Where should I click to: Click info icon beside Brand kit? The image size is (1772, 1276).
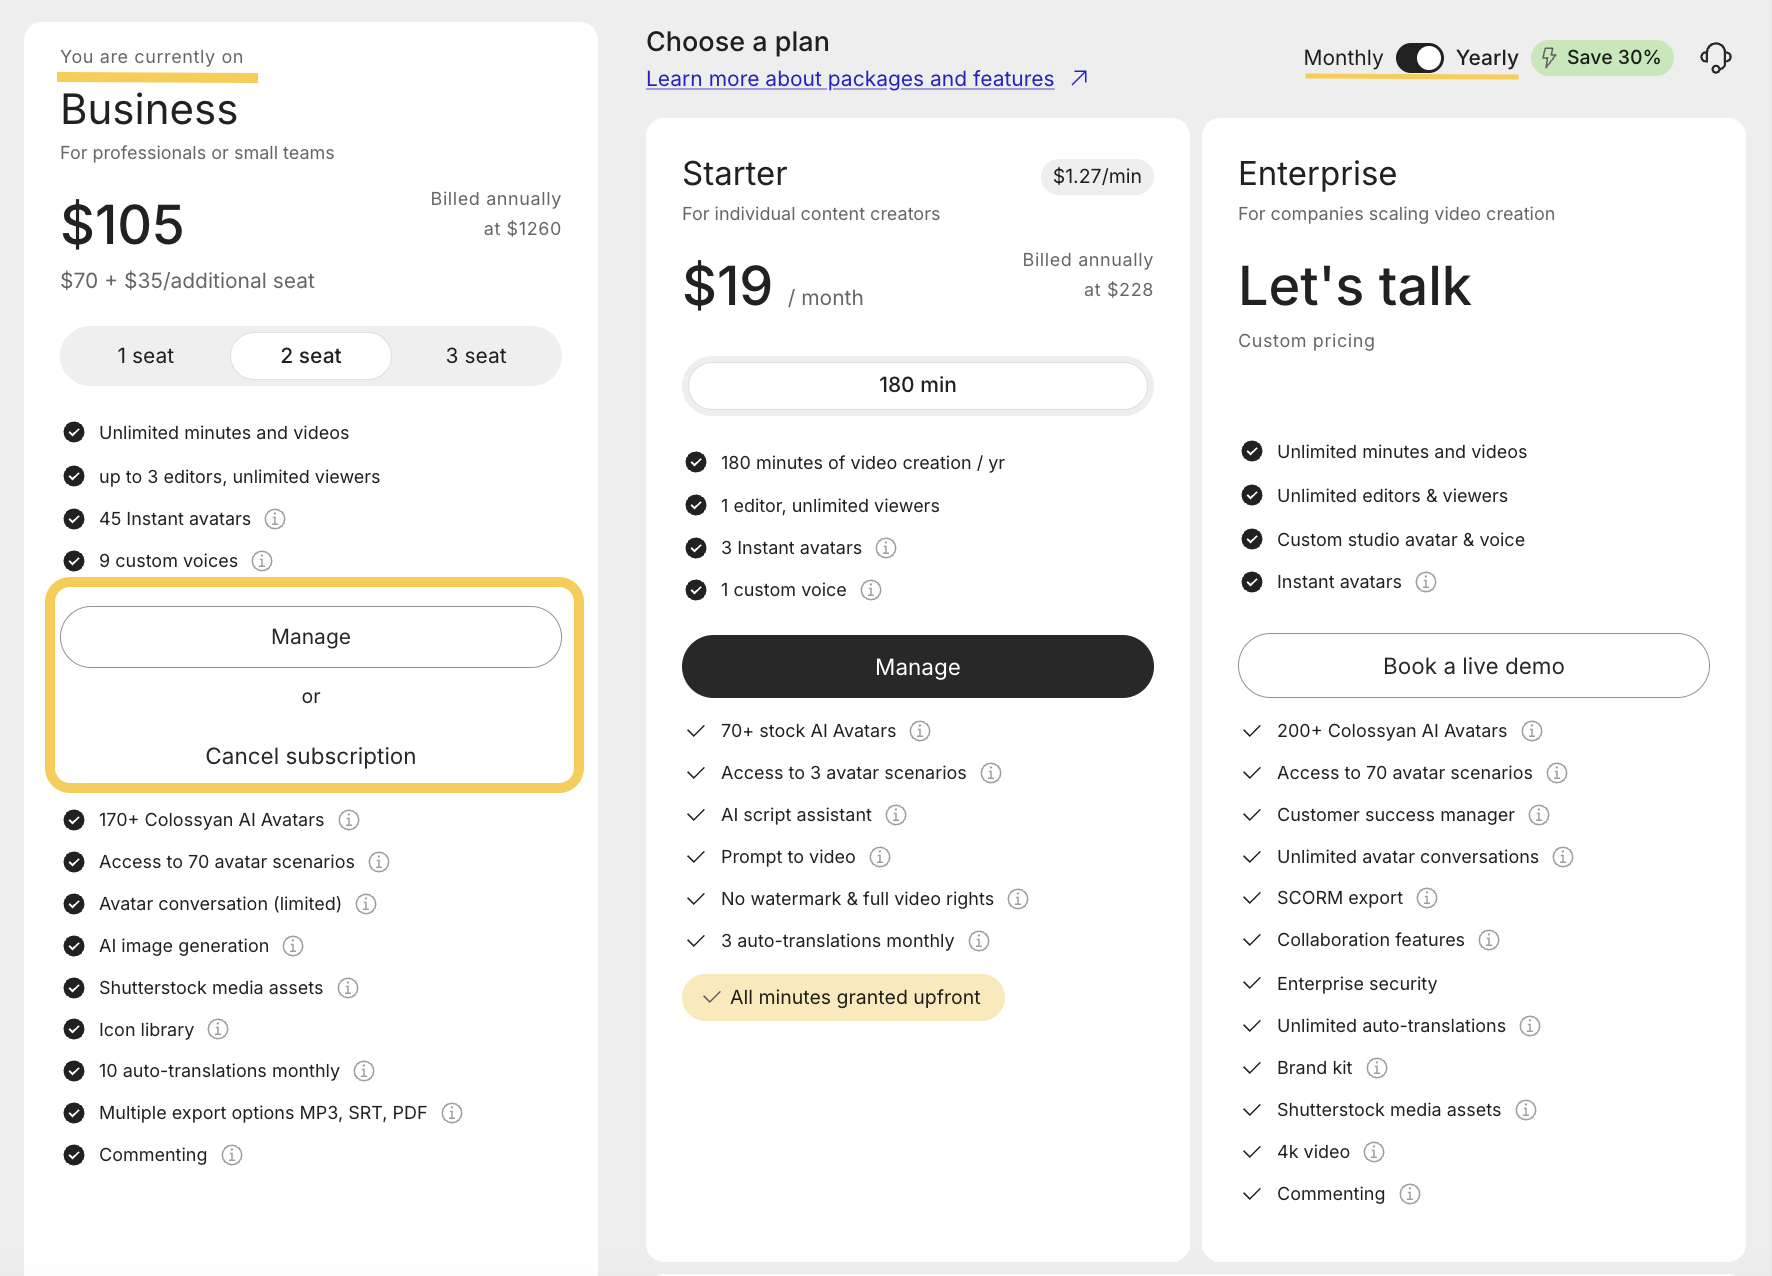(1377, 1068)
